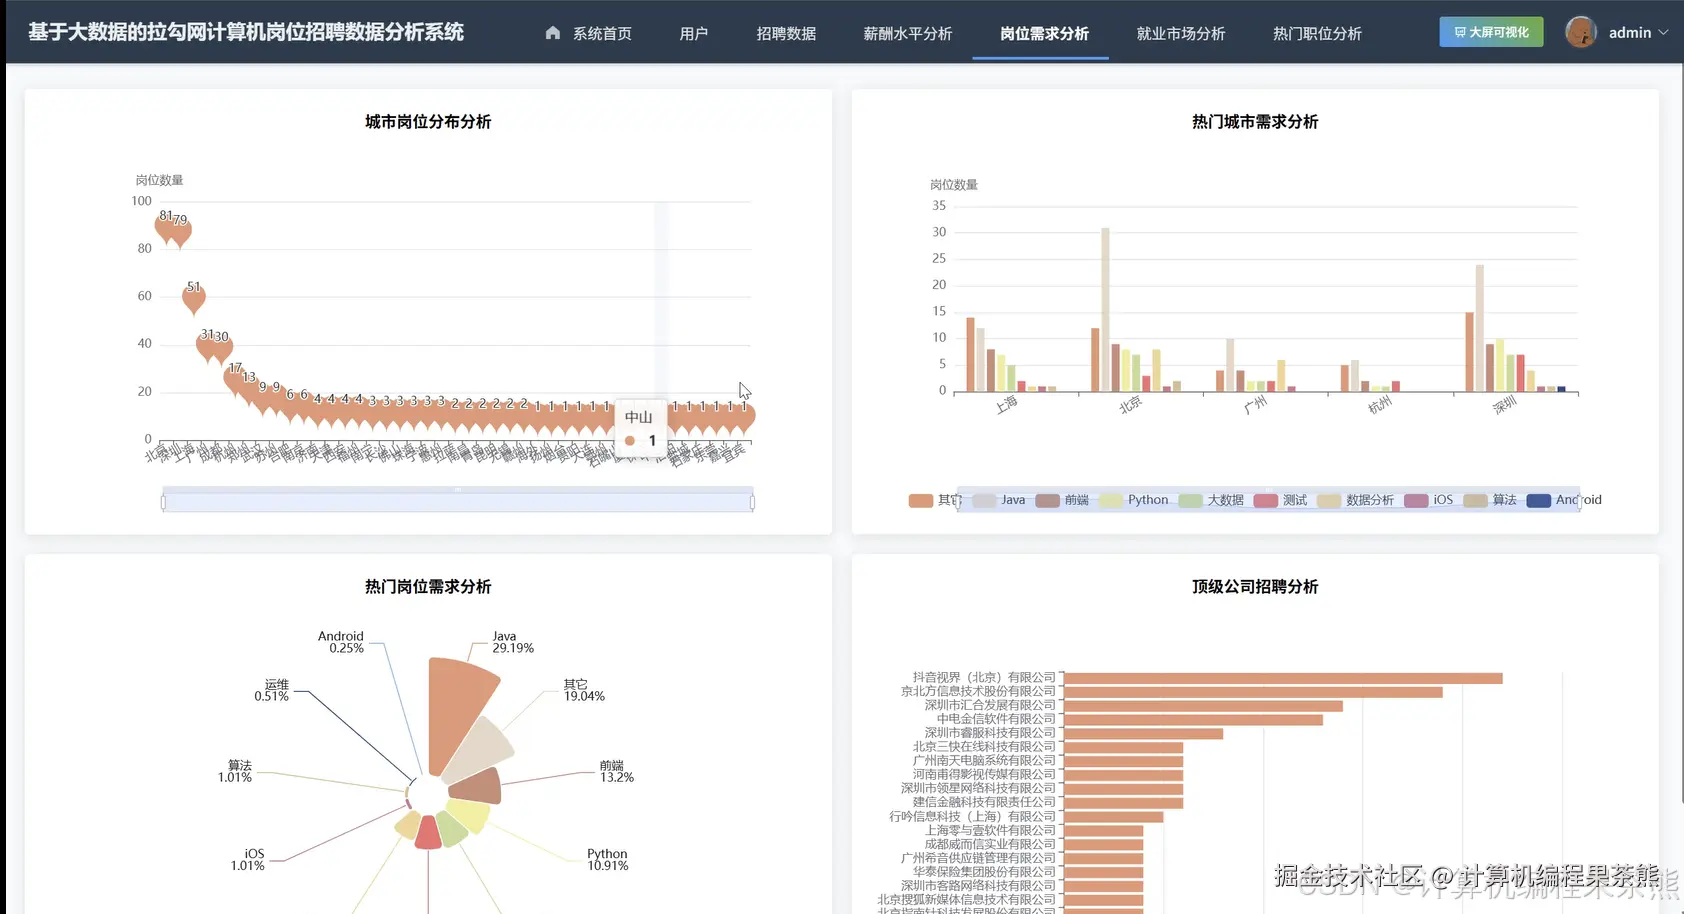Switch to the 就业市场分析 tab
The width and height of the screenshot is (1684, 914).
[x=1180, y=32]
